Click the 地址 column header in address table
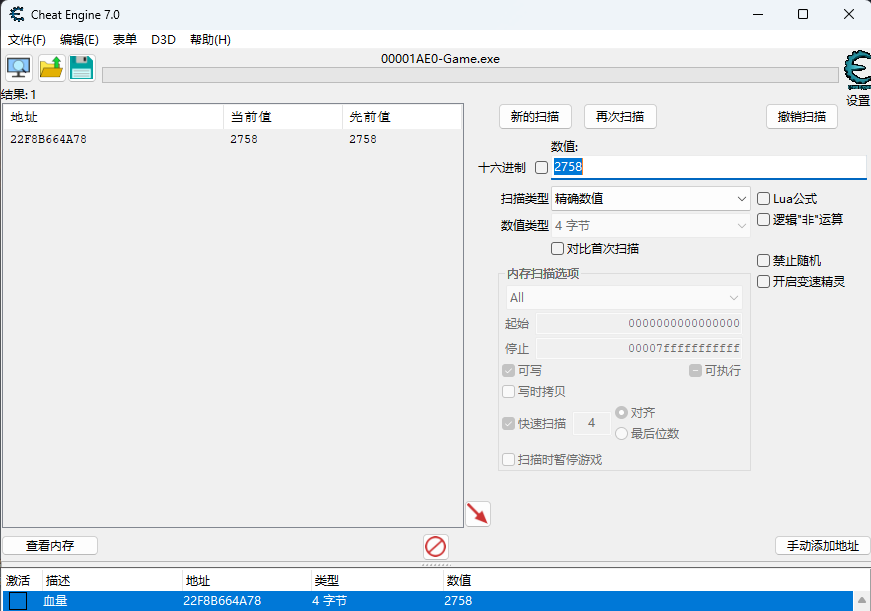 246,580
